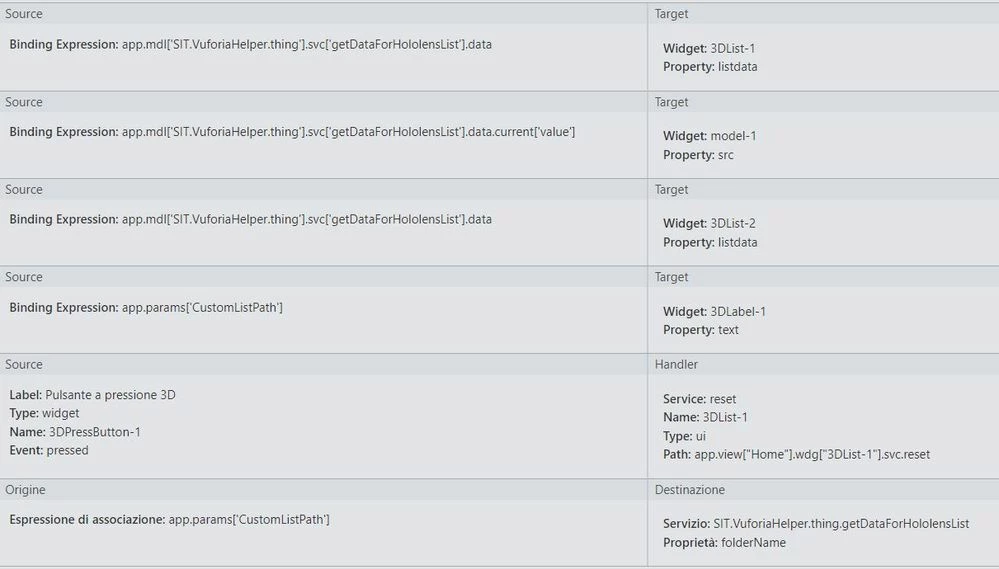Click the binding expression for 3DList-1 listdata

click(x=250, y=45)
